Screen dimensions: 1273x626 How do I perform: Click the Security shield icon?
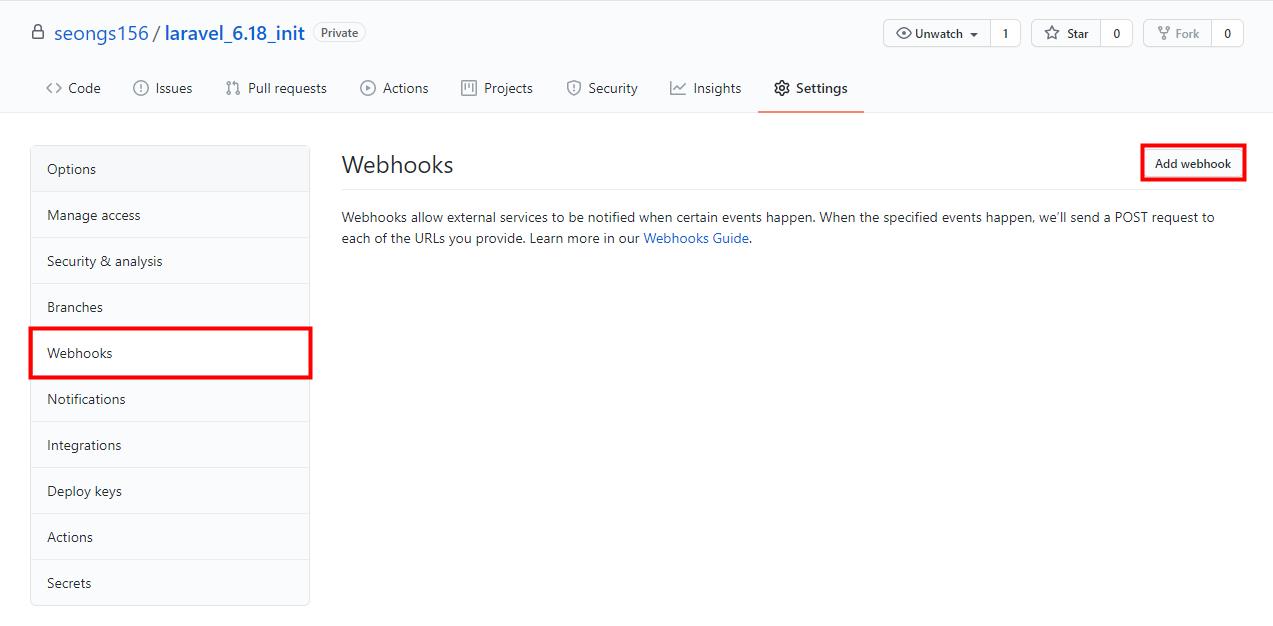(574, 88)
